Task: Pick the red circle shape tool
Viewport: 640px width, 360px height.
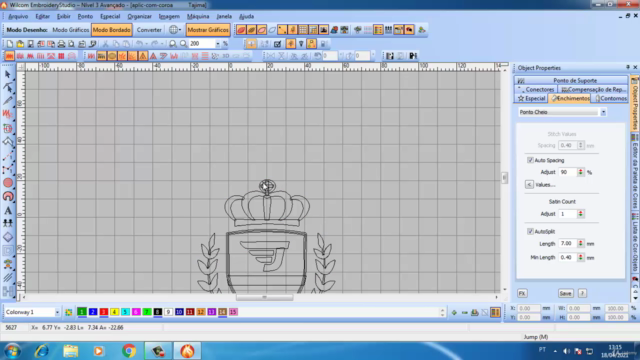Action: (x=8, y=183)
